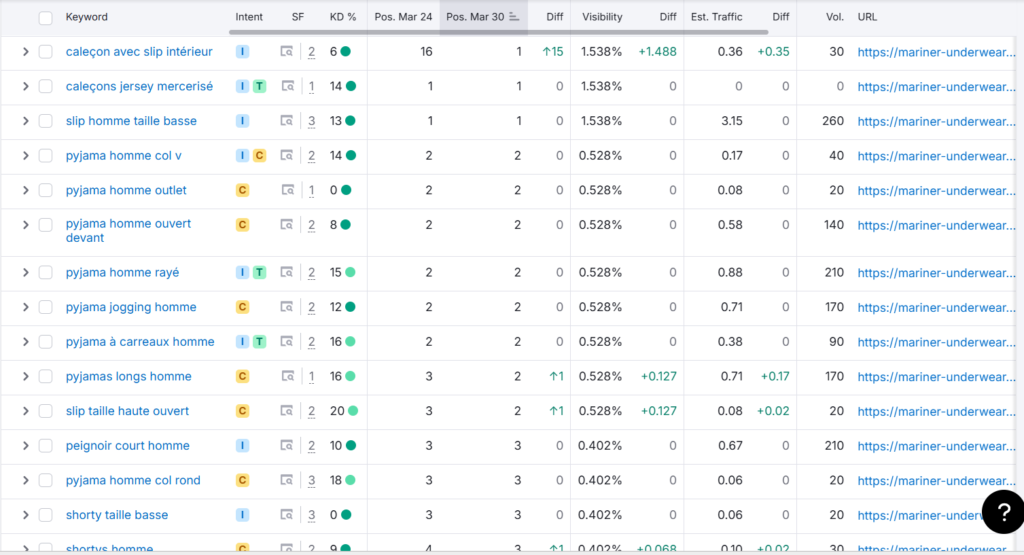1024x555 pixels.
Task: Open SERP view icon for peignoir court homme
Action: (286, 445)
